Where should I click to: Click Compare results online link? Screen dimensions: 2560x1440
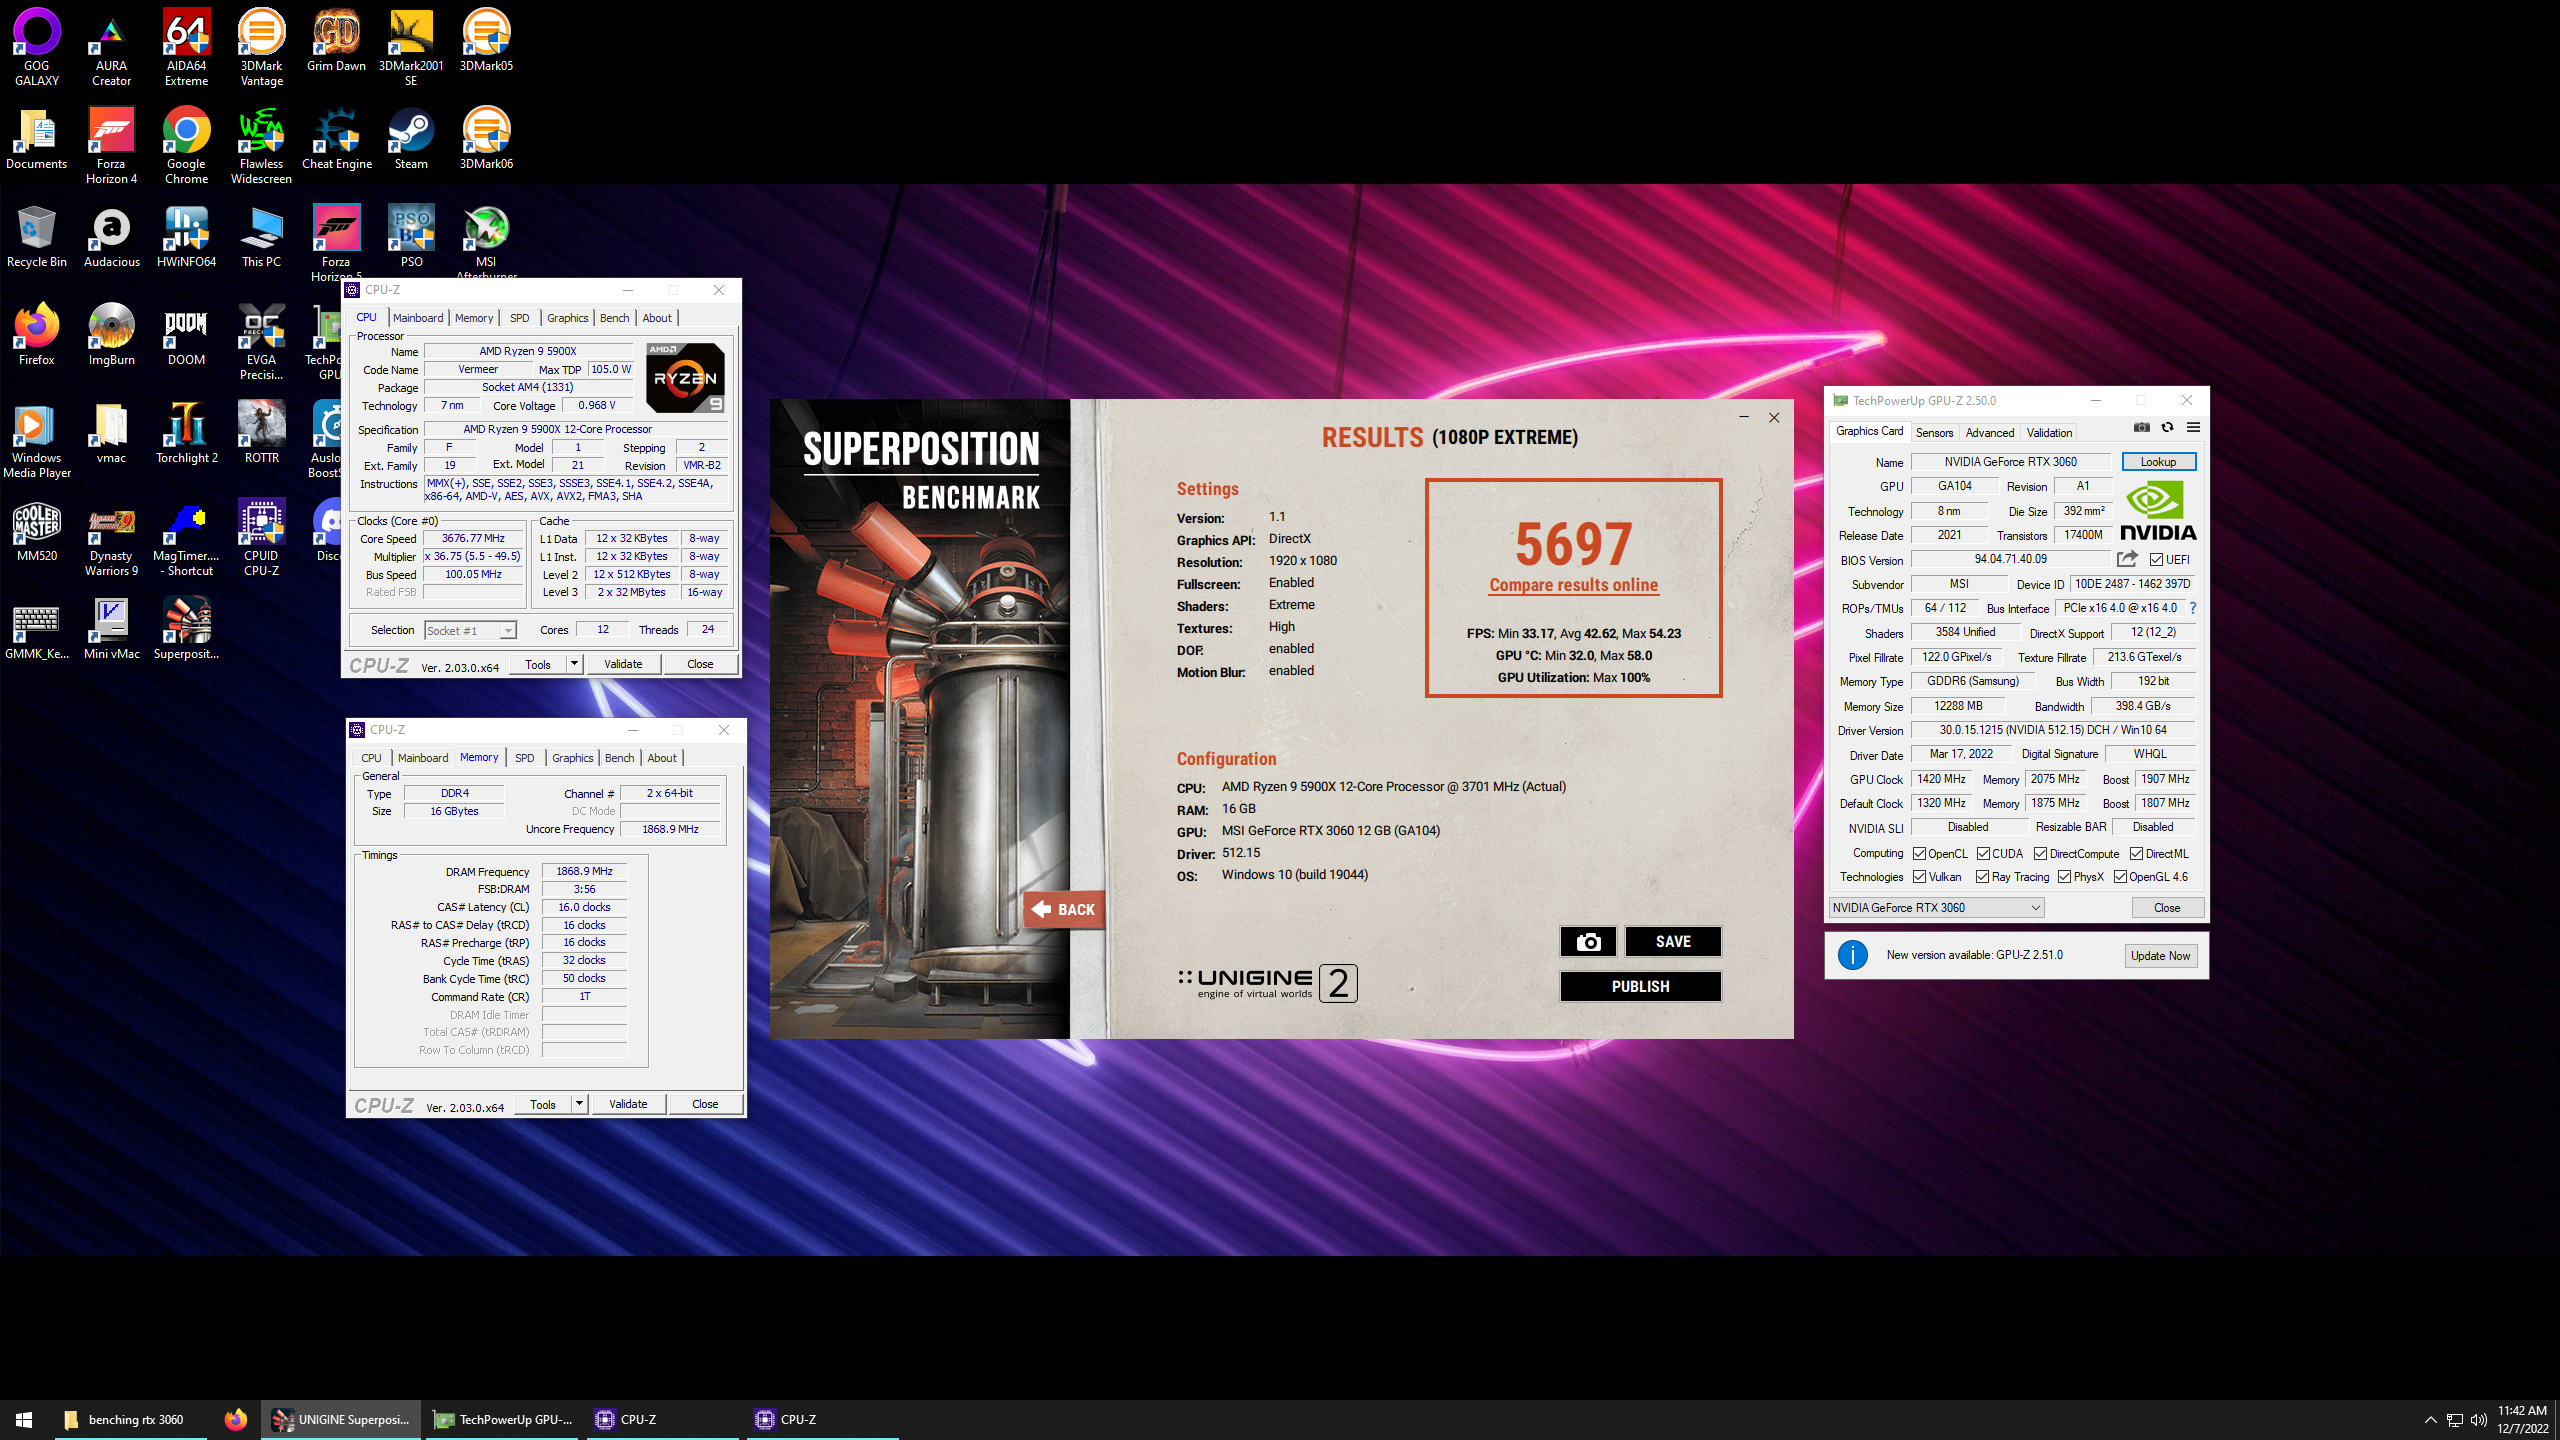pos(1573,586)
